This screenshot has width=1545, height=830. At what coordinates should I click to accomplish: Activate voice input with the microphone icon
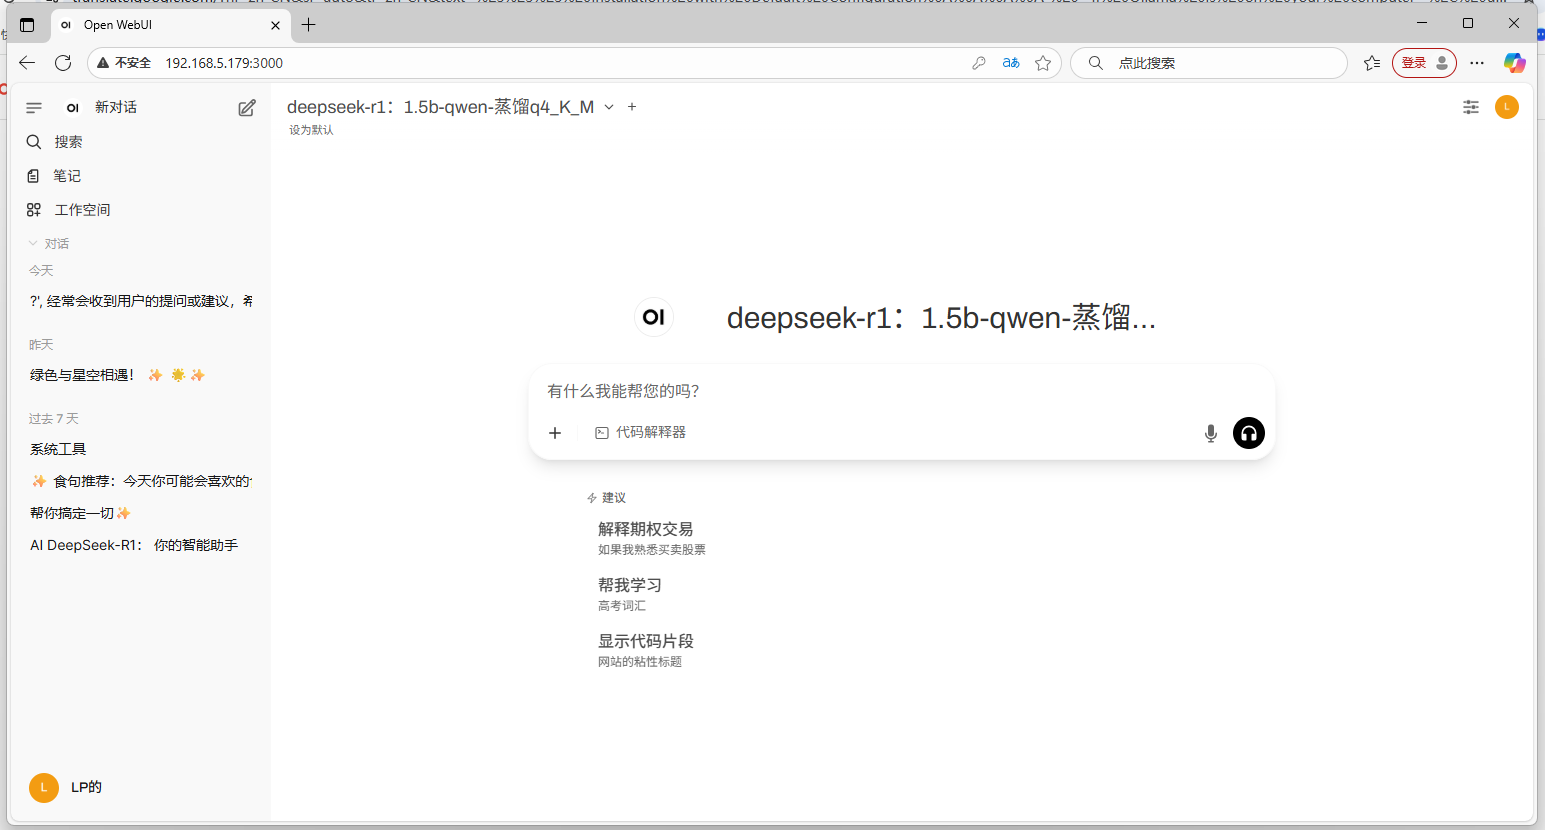point(1210,432)
